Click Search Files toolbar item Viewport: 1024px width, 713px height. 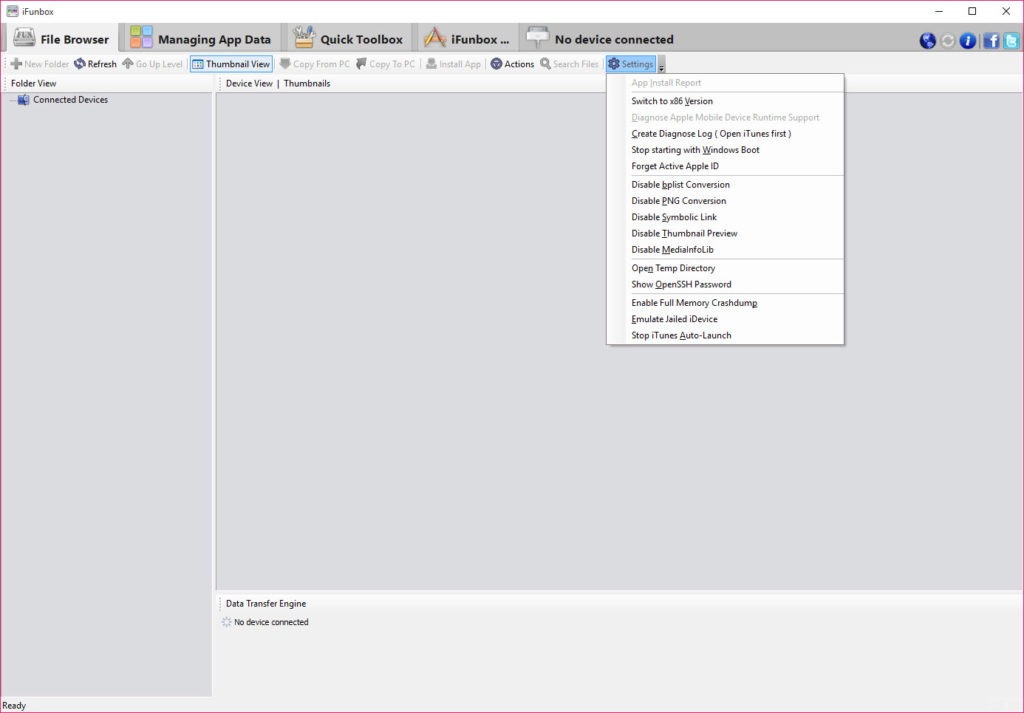click(x=569, y=64)
